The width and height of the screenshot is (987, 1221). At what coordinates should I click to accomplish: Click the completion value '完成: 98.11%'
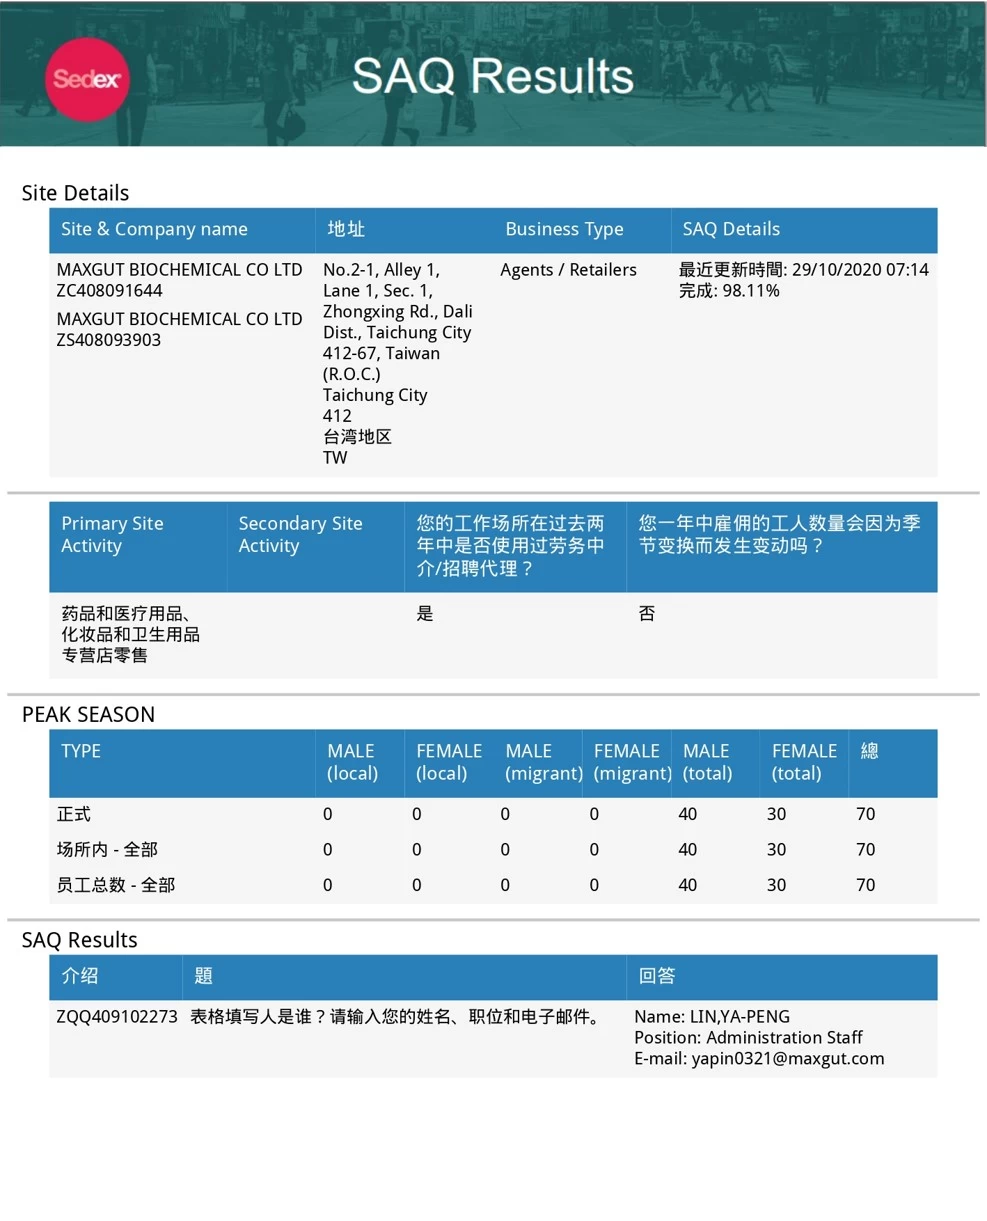(x=729, y=291)
